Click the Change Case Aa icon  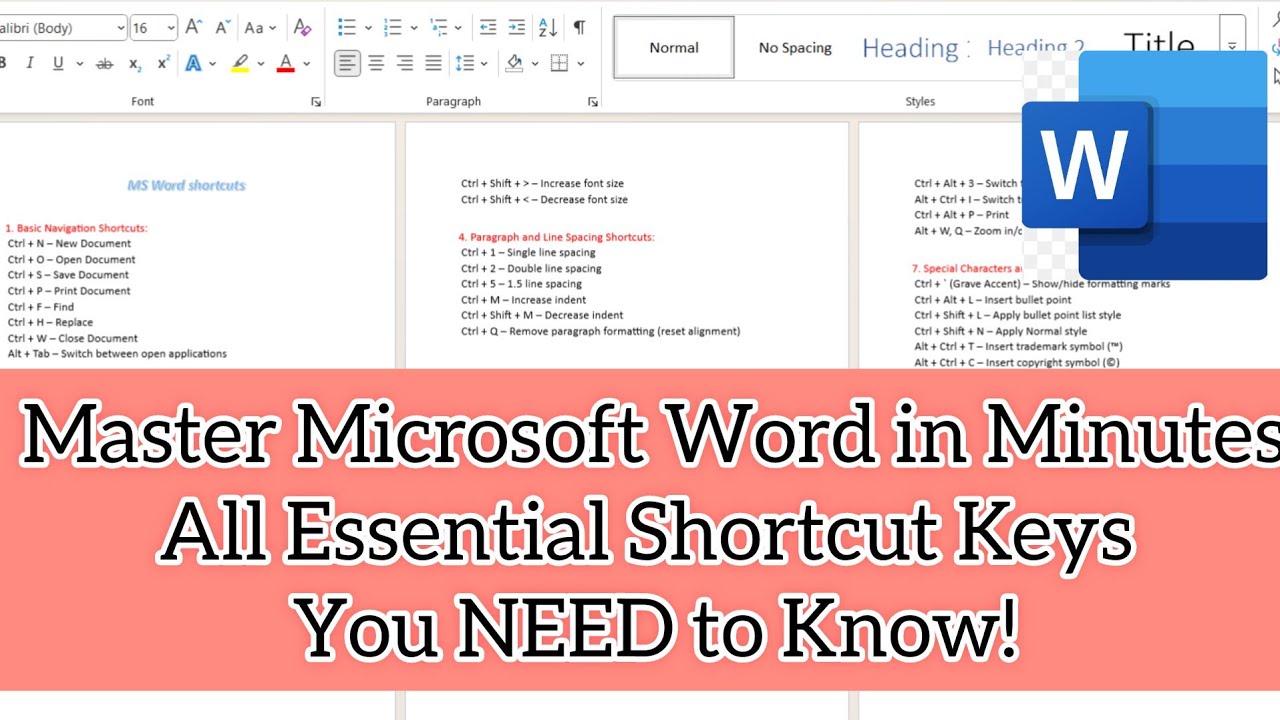[x=254, y=28]
